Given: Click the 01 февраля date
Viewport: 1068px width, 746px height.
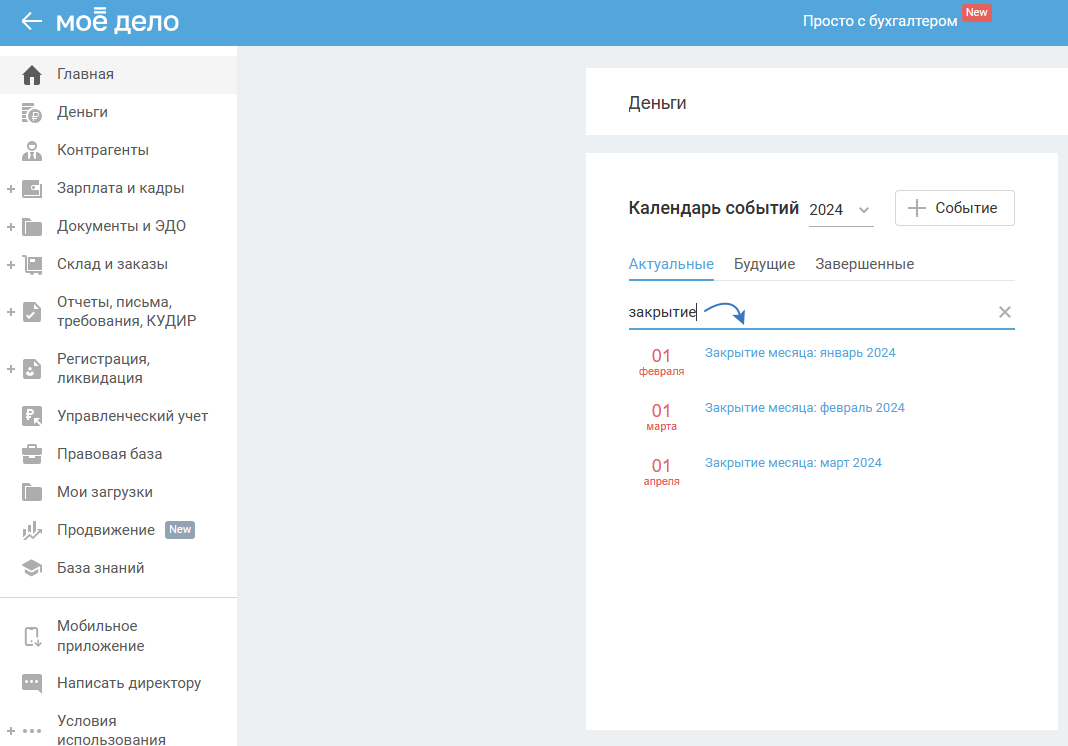Looking at the screenshot, I should coord(661,362).
